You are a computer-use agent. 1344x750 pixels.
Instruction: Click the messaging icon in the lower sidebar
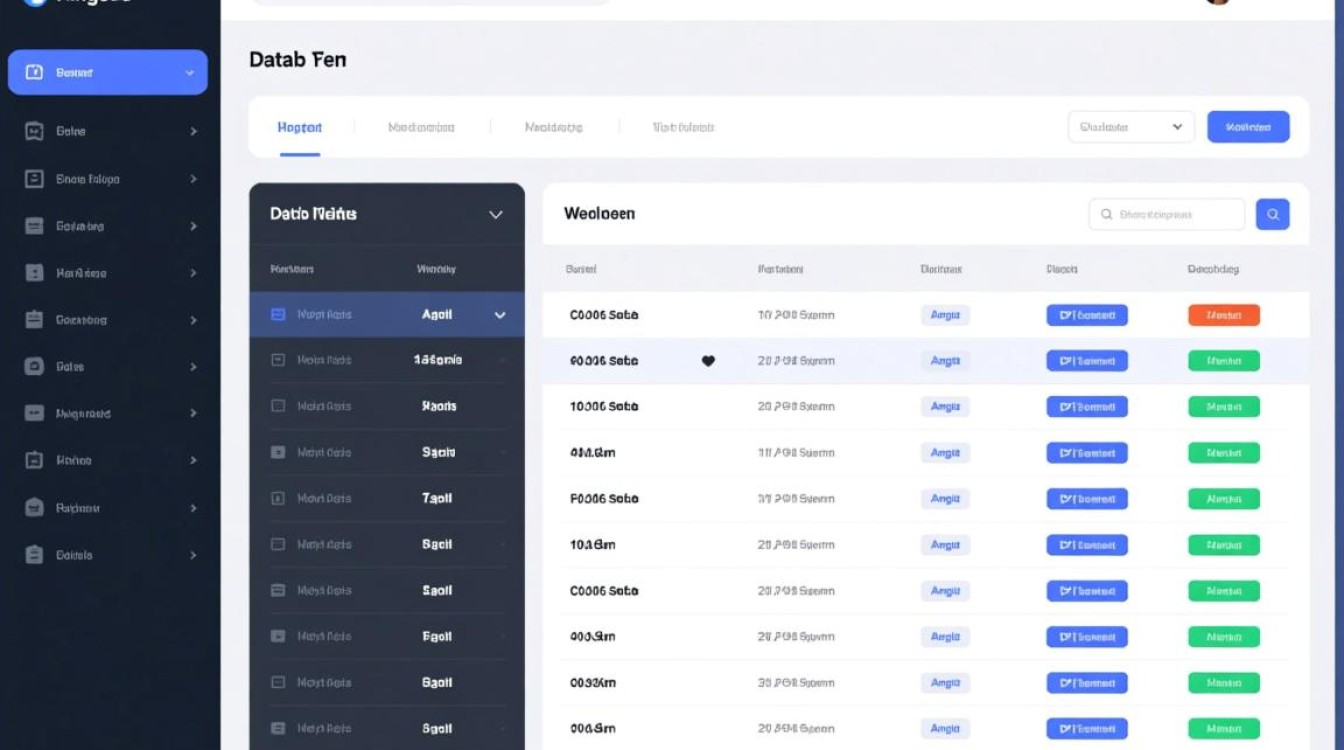click(x=35, y=413)
